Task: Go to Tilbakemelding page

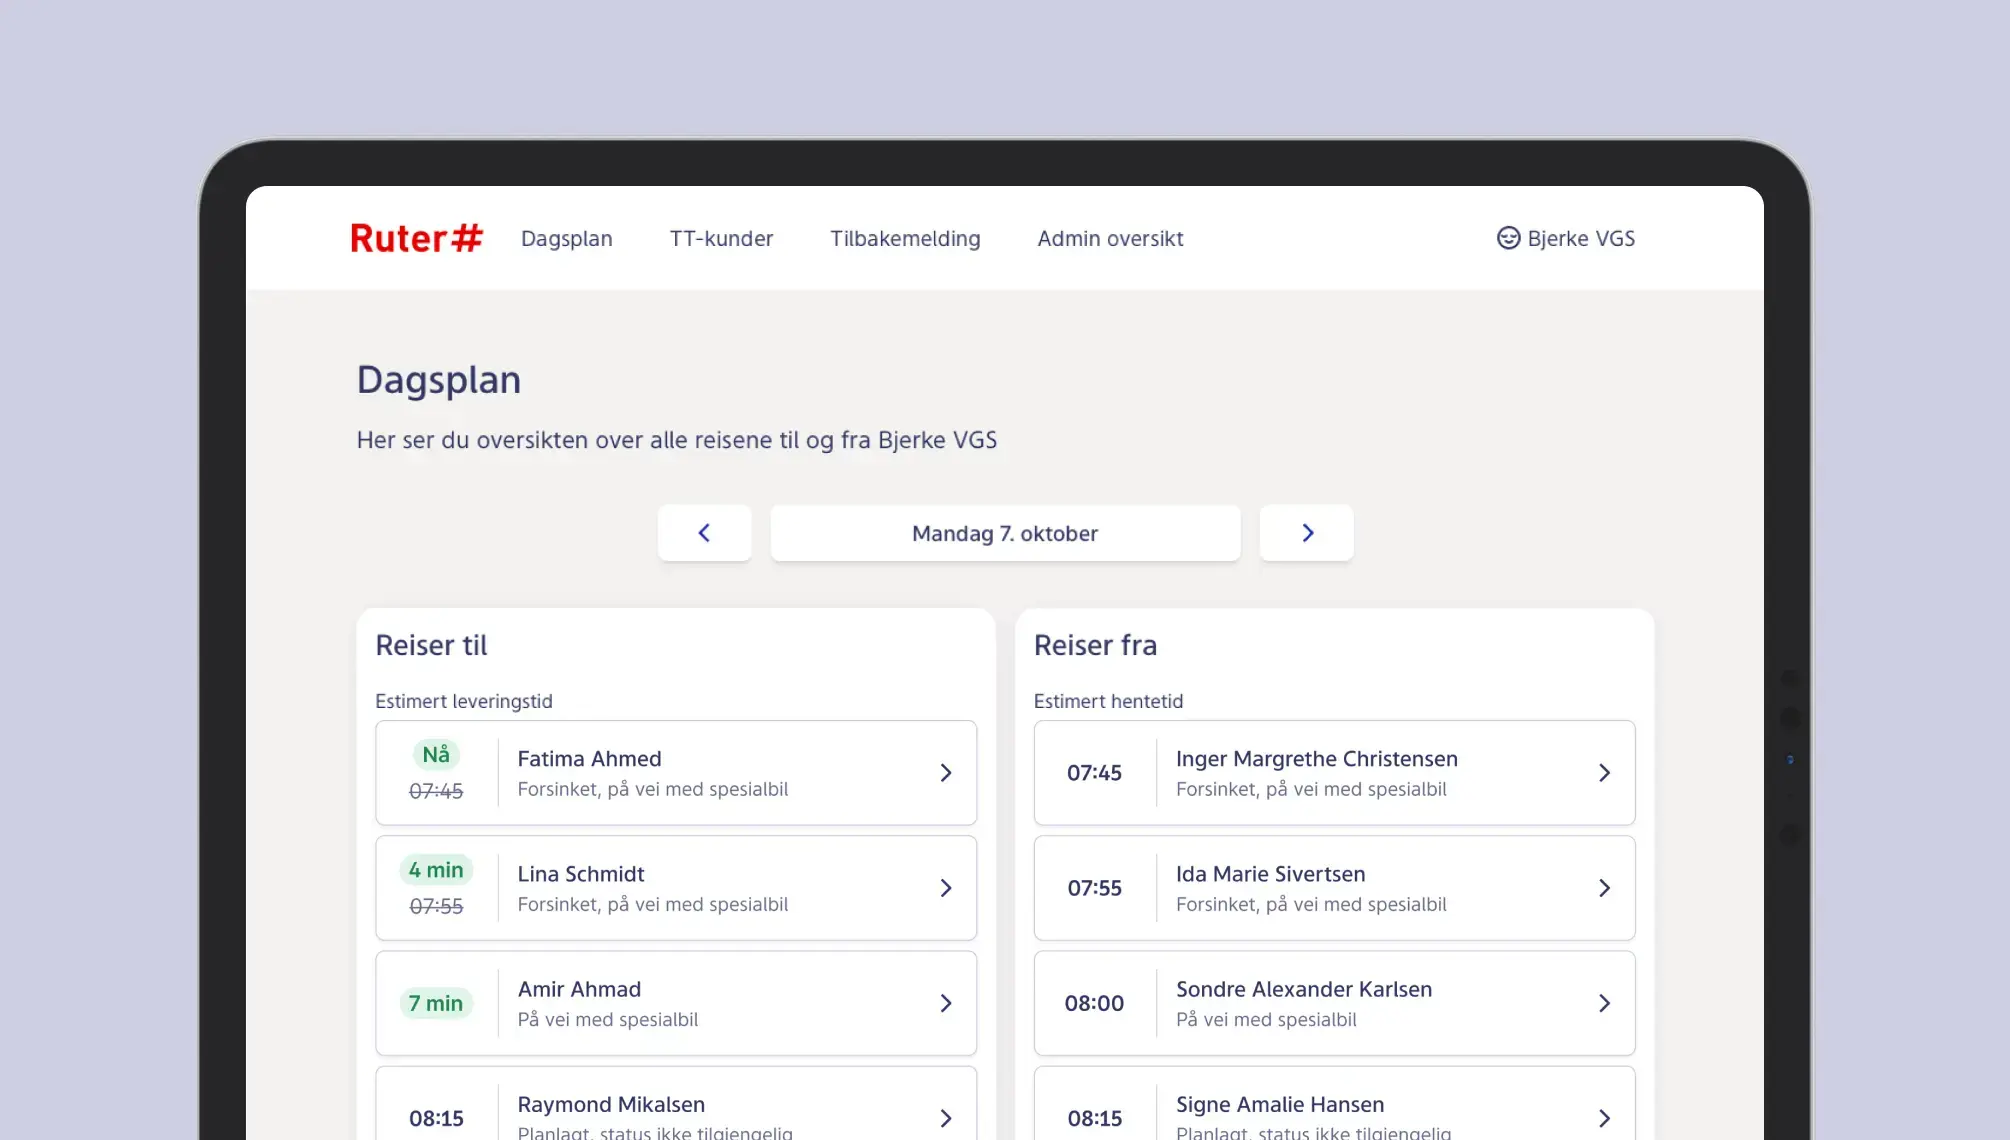Action: coord(905,238)
